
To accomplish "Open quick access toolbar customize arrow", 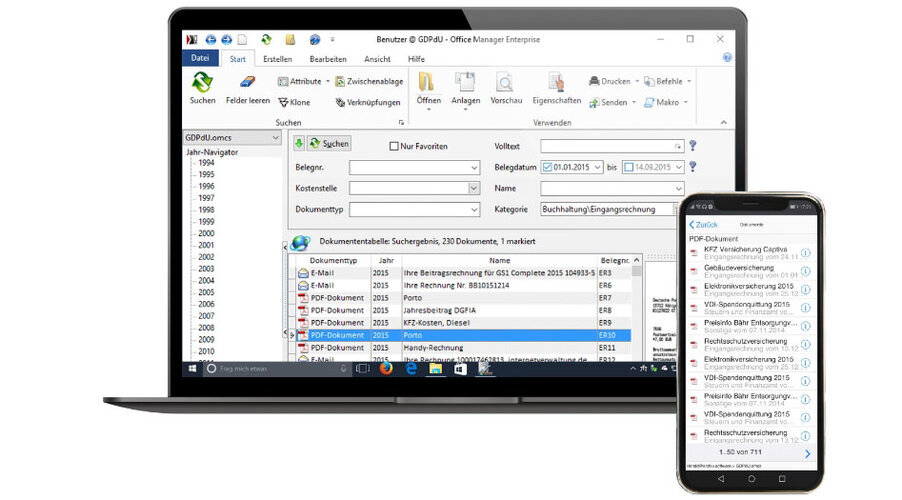I will point(332,40).
